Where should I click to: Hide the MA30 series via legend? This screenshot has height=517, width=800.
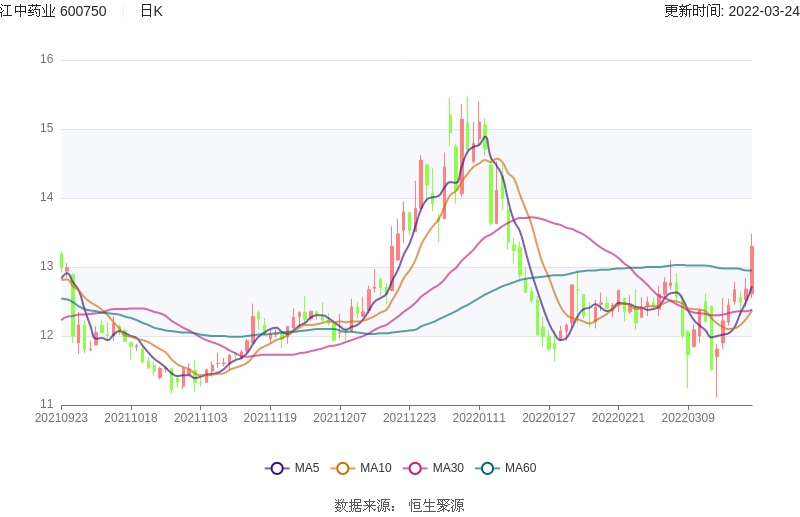(416, 468)
